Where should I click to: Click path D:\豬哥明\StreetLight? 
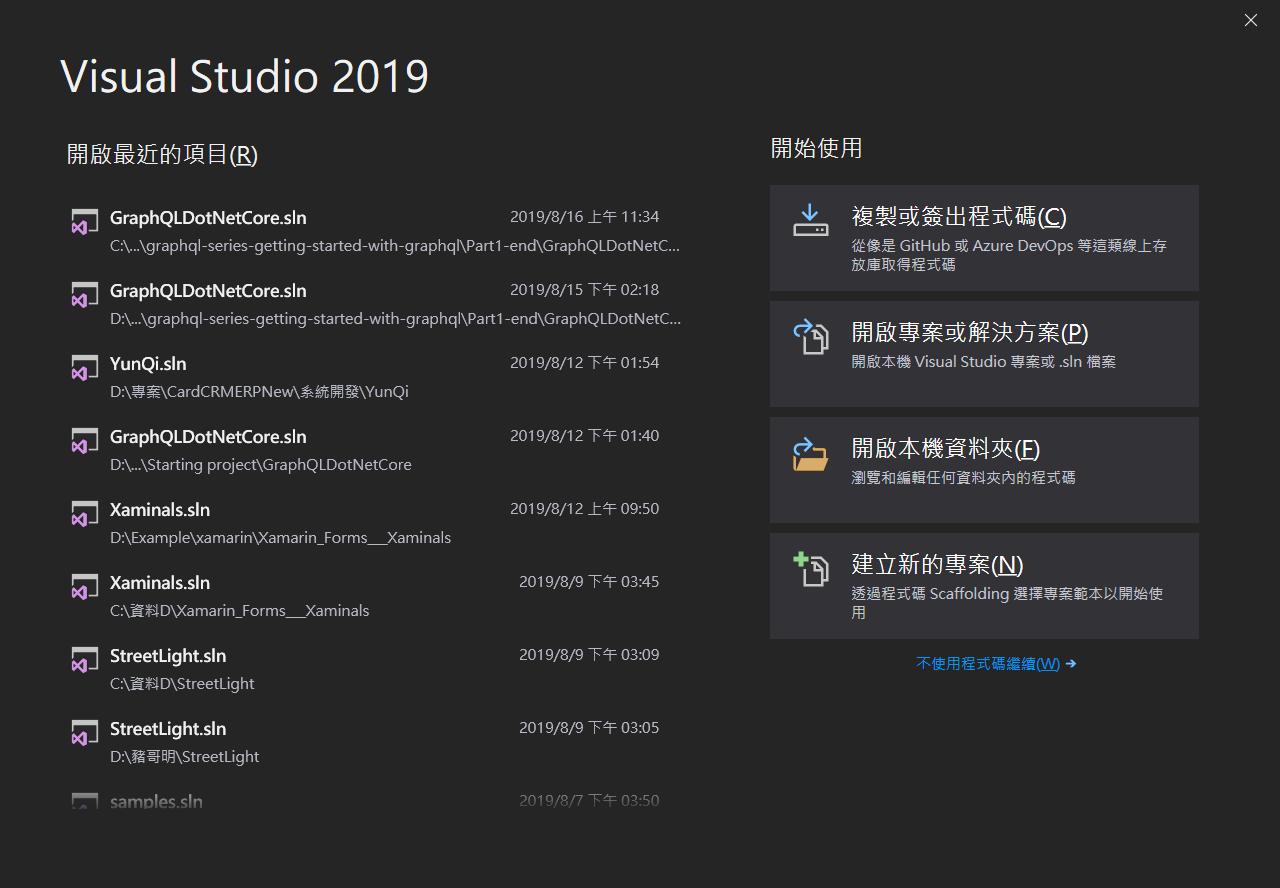184,756
